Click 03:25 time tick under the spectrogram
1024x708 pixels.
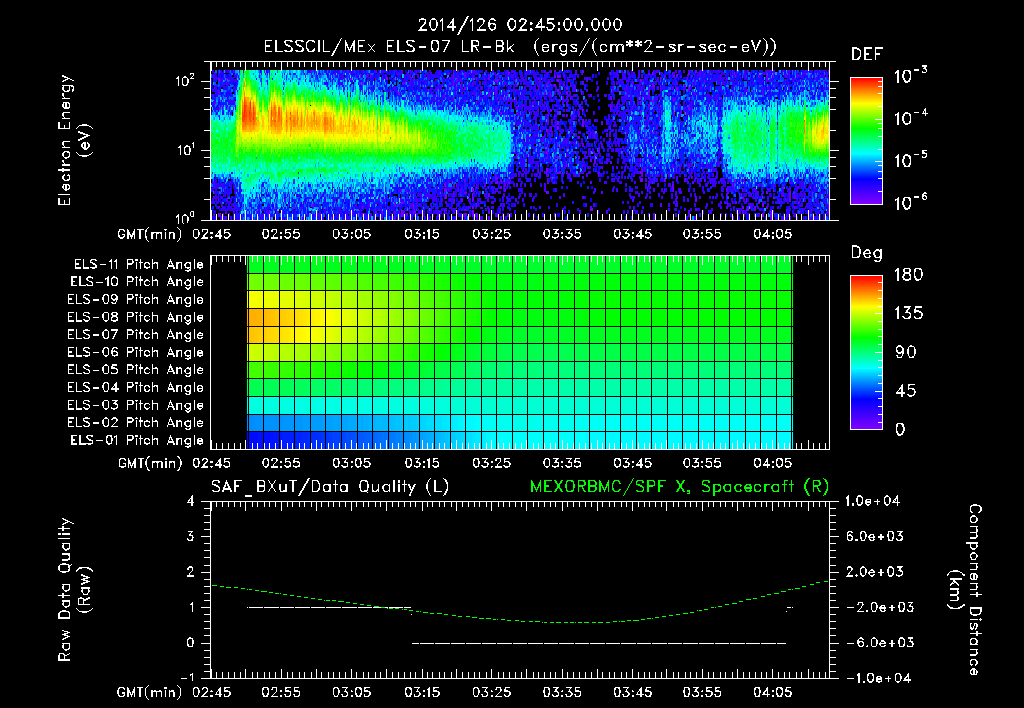point(492,234)
